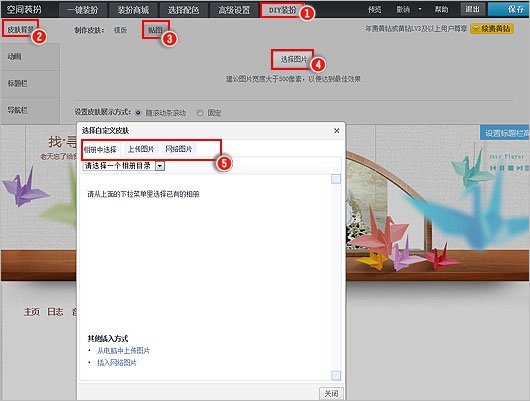Viewport: 530px width, 401px height.
Task: Open the 装扮商城 tab
Action: [133, 10]
